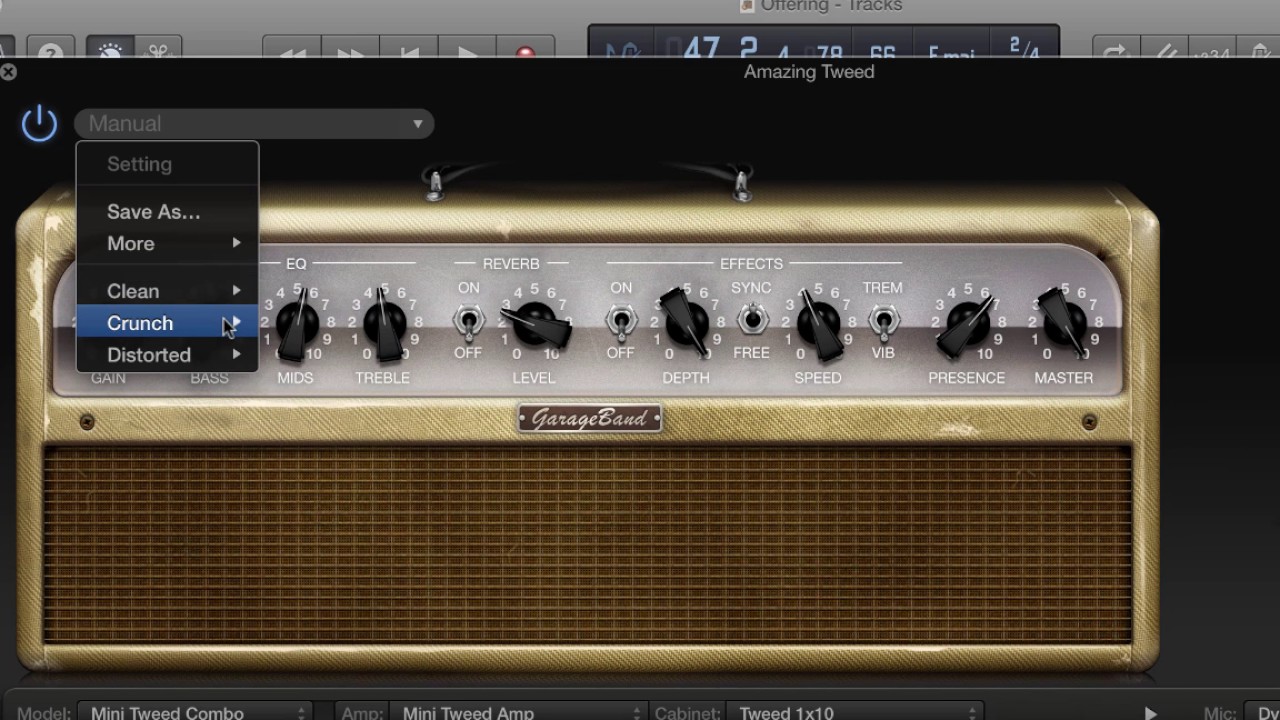Close the Amazing Tweed plugin window
1280x720 pixels.
click(8, 72)
